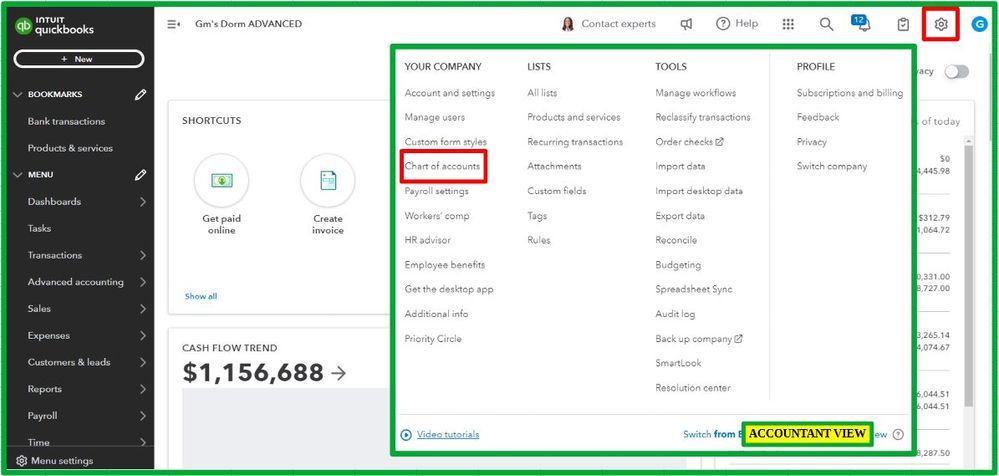Open Bank transactions bookmark
Screen dimensions: 999x476
coord(66,121)
